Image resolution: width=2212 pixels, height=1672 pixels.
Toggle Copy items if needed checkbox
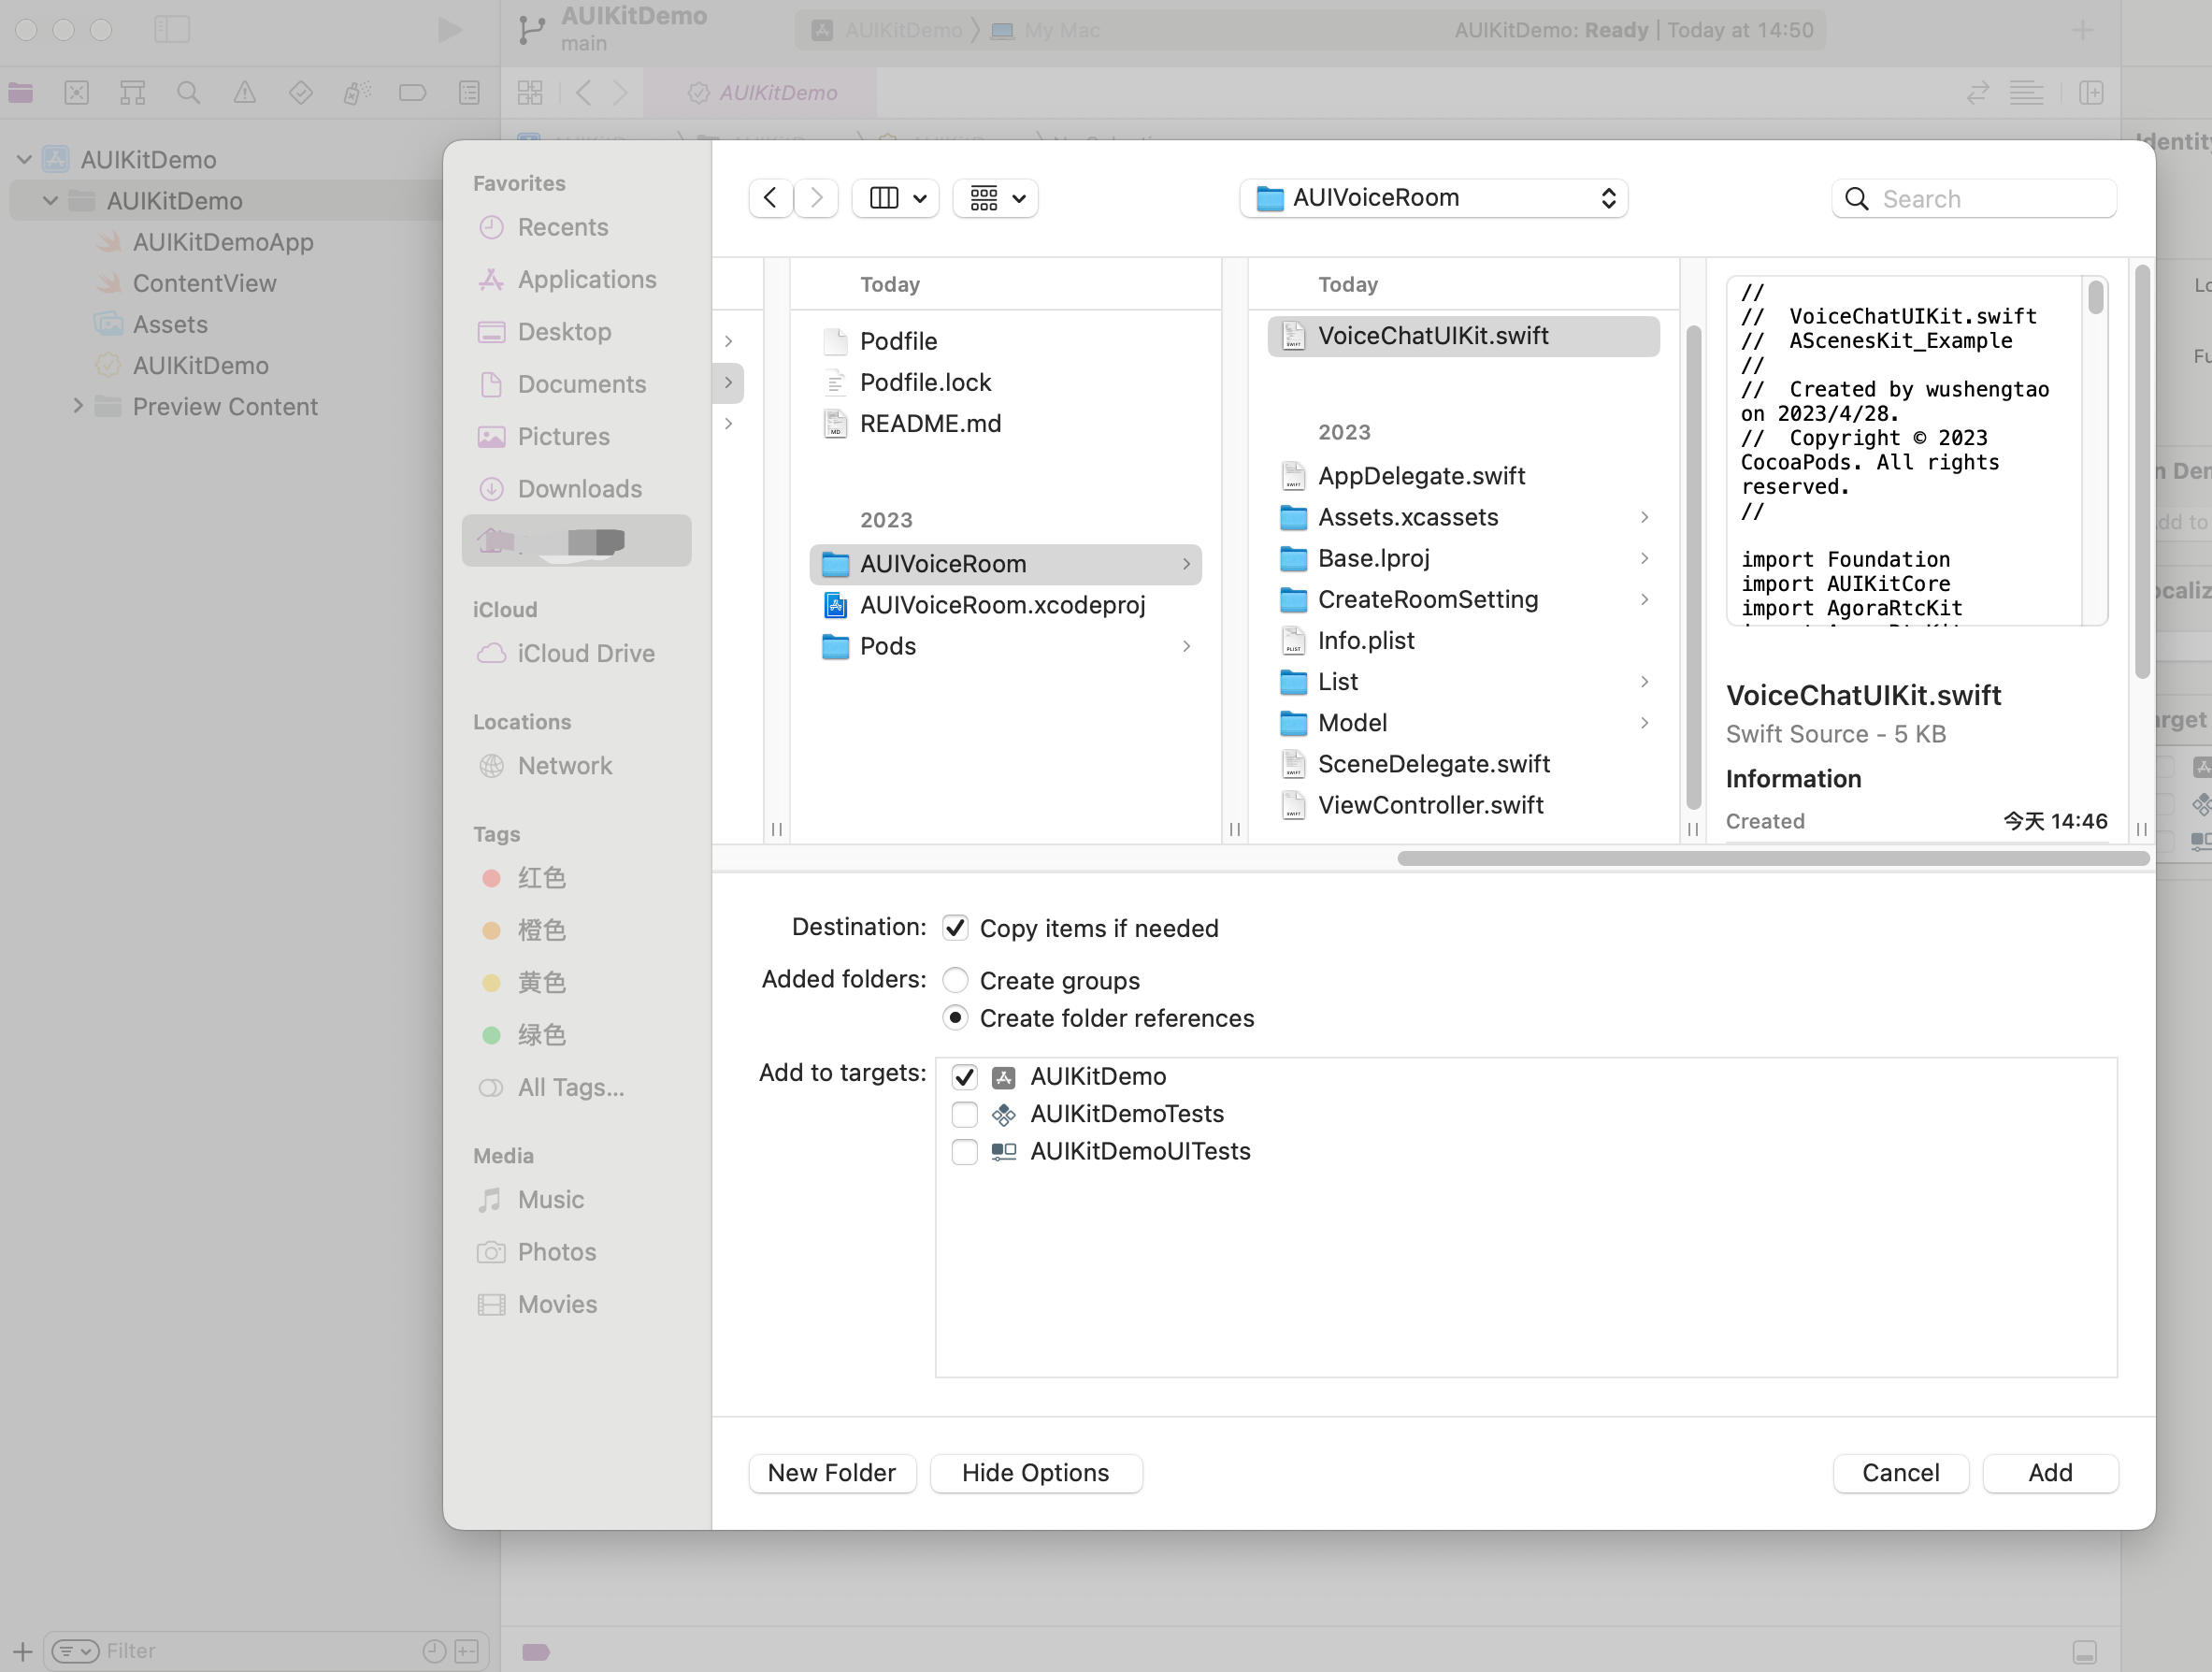coord(955,927)
